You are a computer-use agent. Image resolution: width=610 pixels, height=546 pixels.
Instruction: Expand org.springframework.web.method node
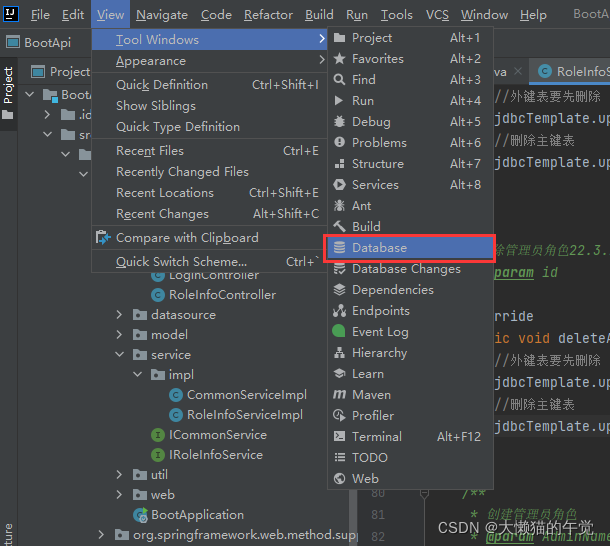coord(101,535)
